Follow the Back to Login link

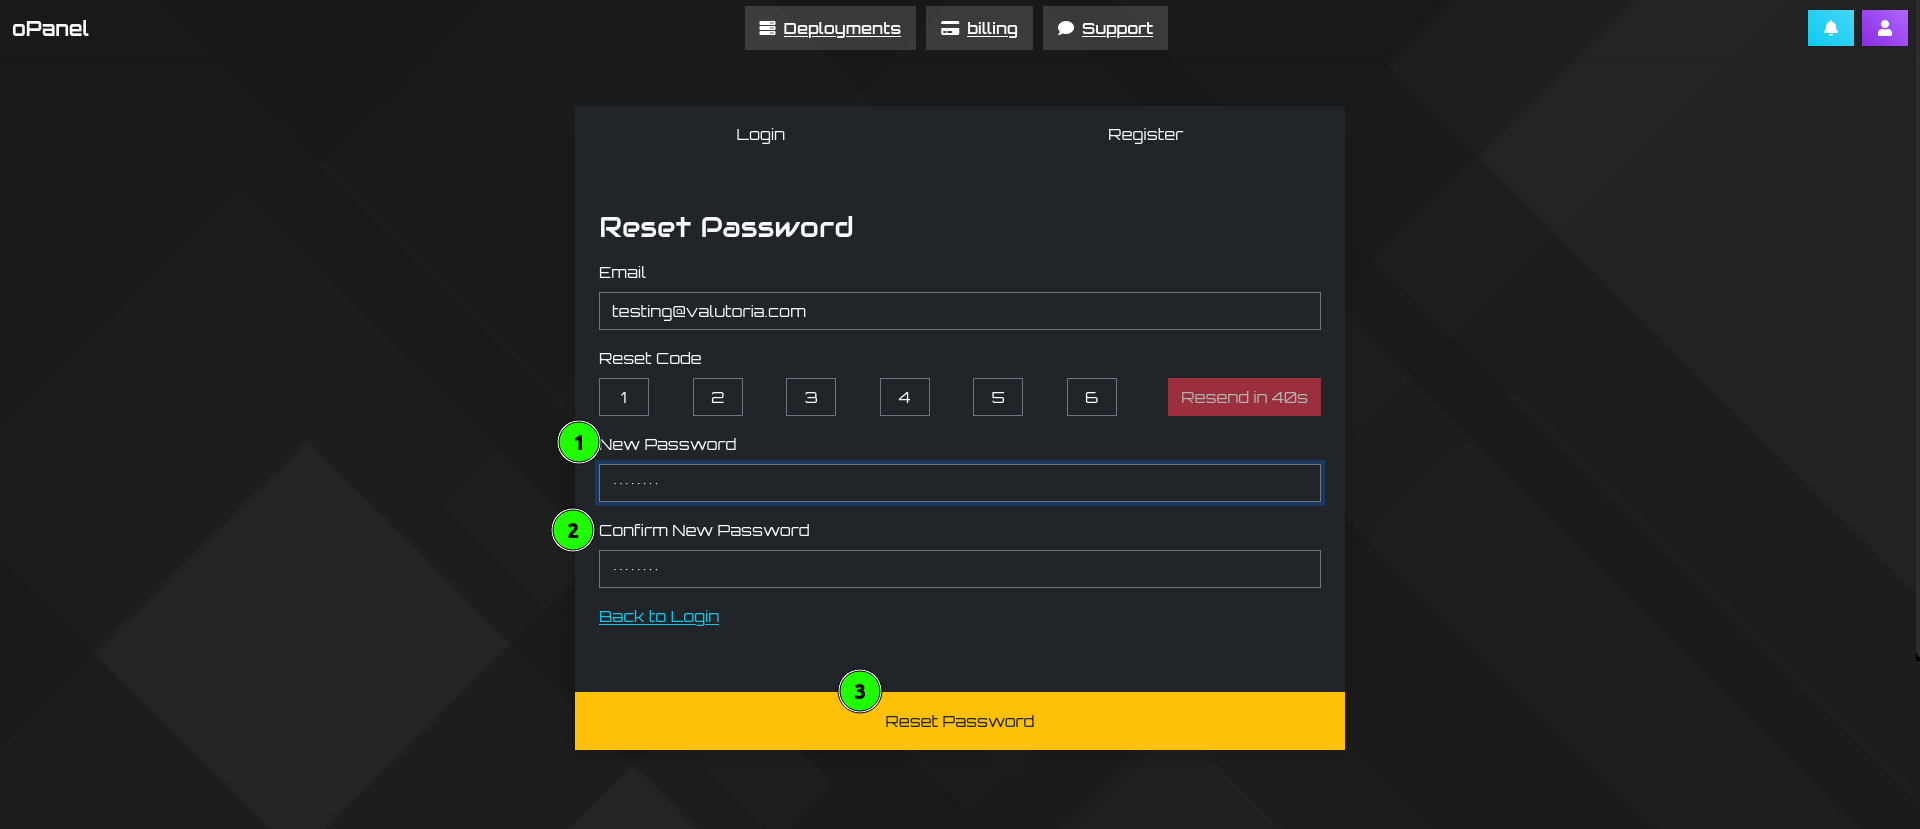(x=659, y=616)
